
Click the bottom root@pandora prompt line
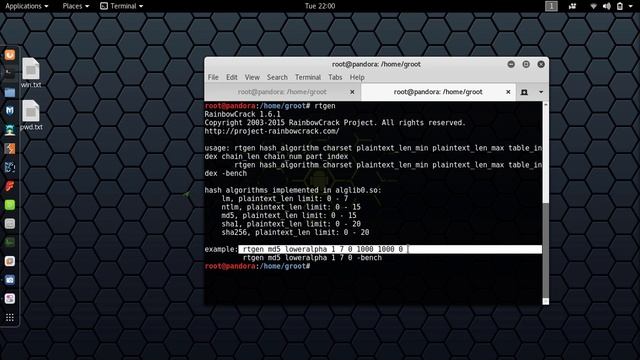click(x=258, y=266)
